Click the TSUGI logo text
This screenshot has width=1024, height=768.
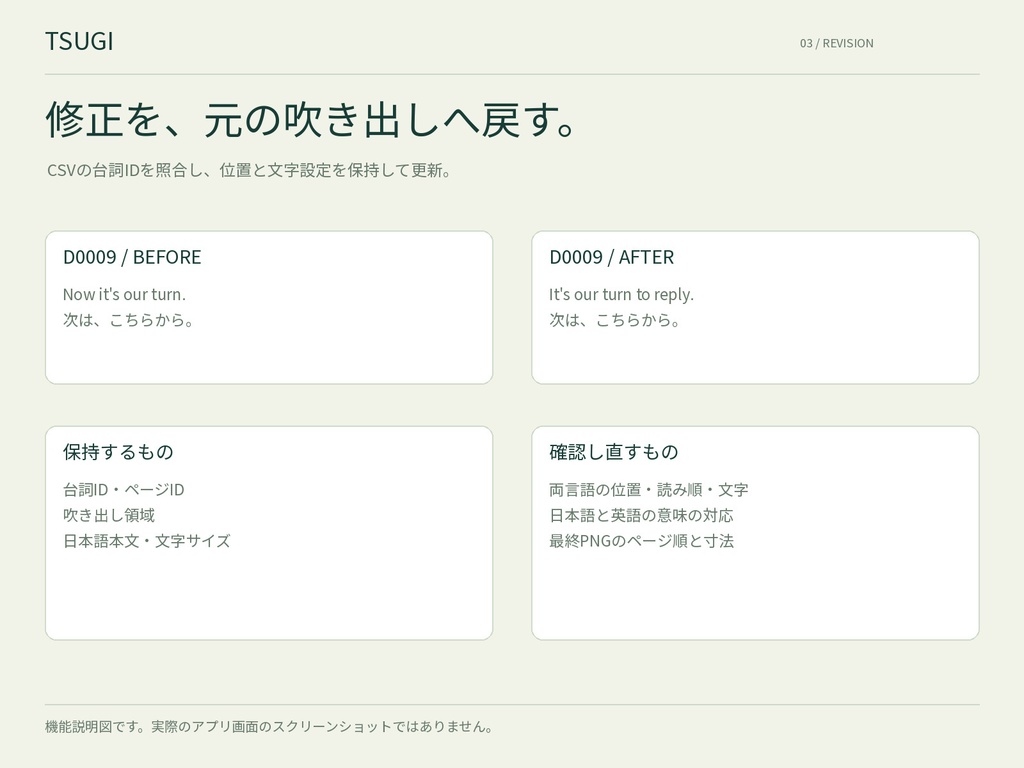pos(79,41)
